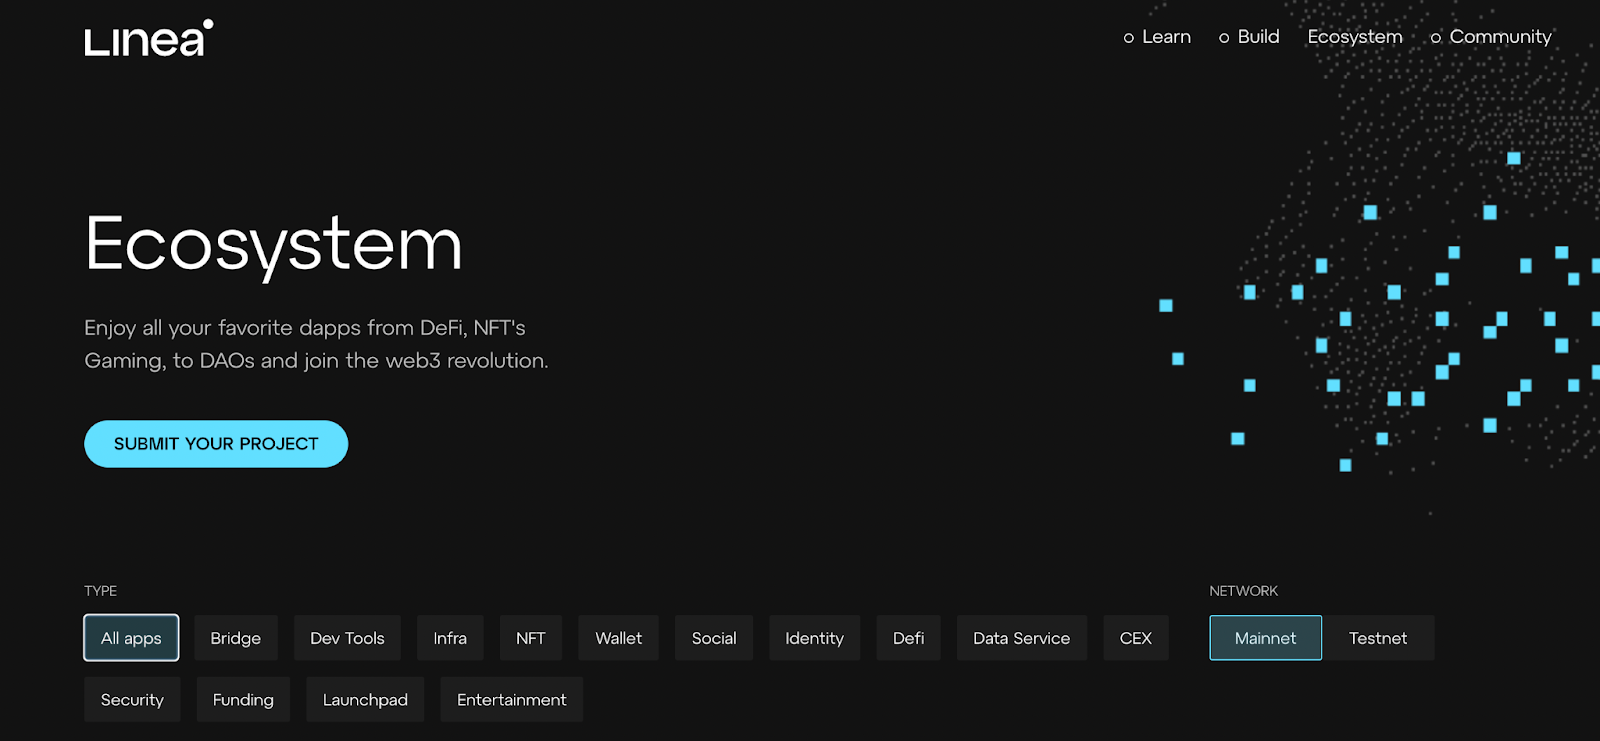1600x741 pixels.
Task: Select the All apps filter
Action: click(131, 638)
